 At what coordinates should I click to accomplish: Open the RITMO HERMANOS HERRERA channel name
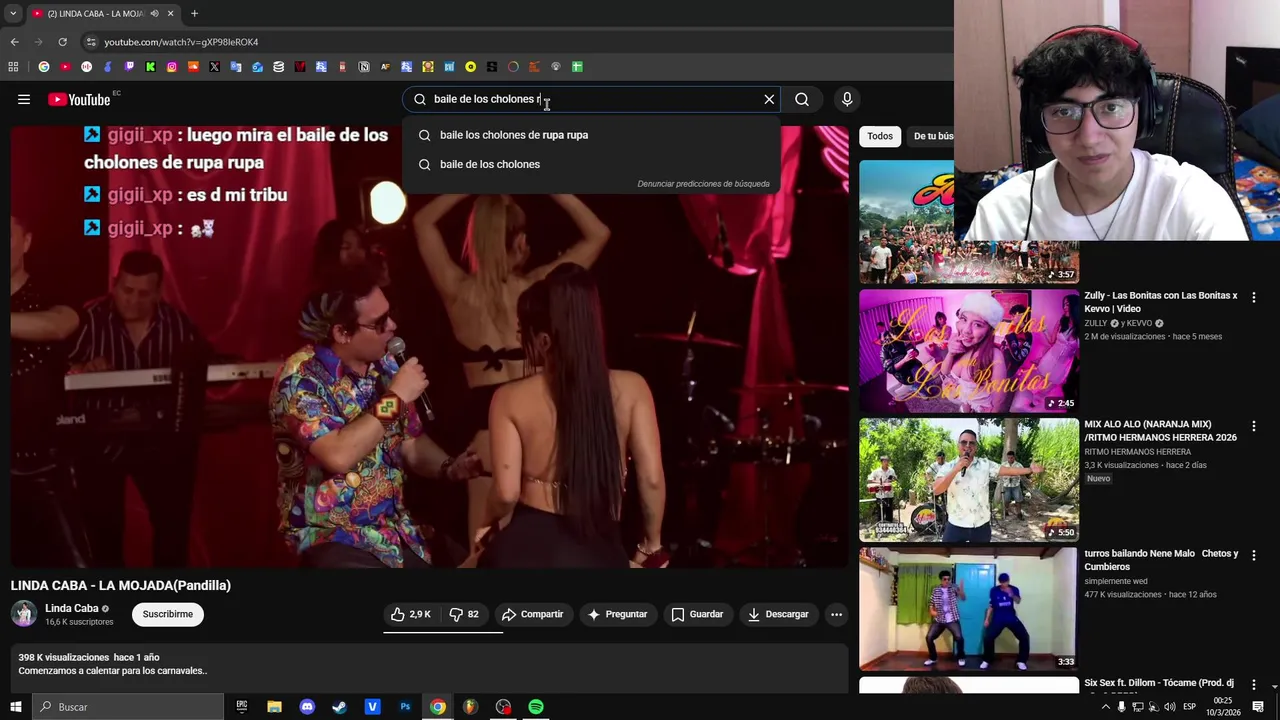1137,452
